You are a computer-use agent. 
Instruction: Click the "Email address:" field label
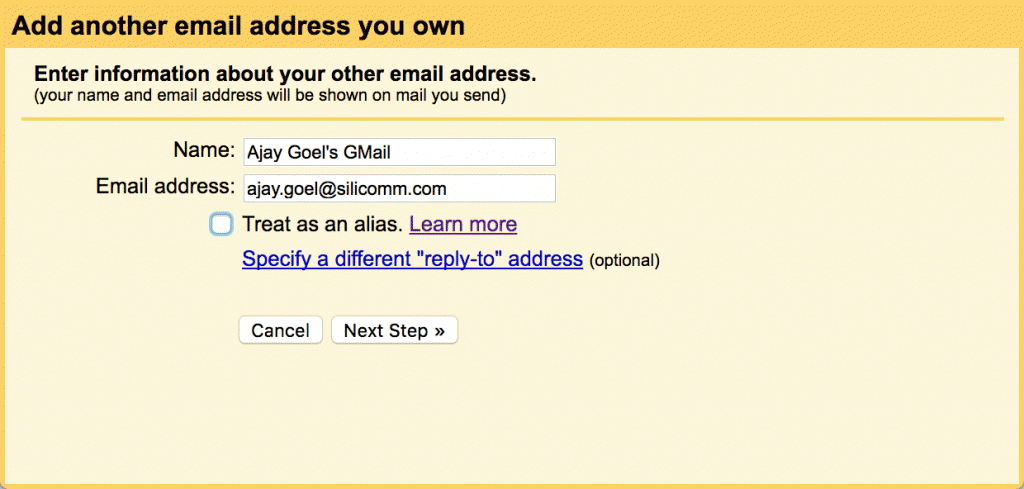(165, 187)
